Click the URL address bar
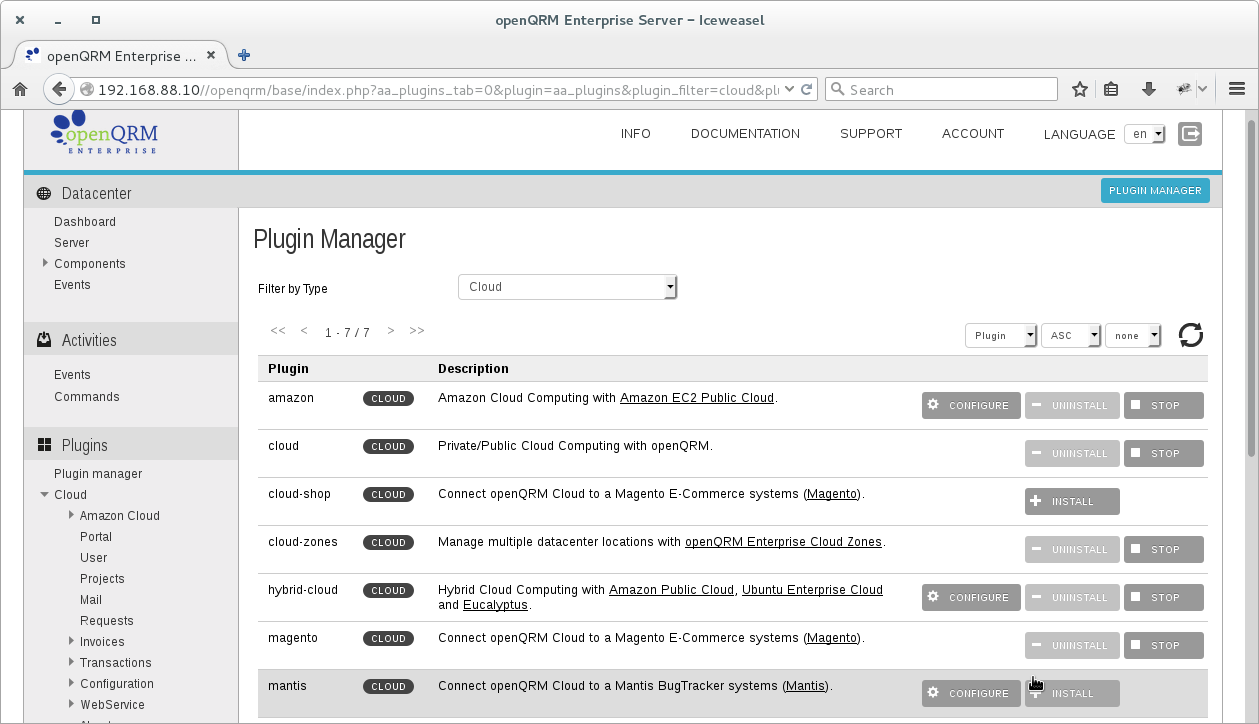Screen dimensions: 1259x724 (440, 90)
